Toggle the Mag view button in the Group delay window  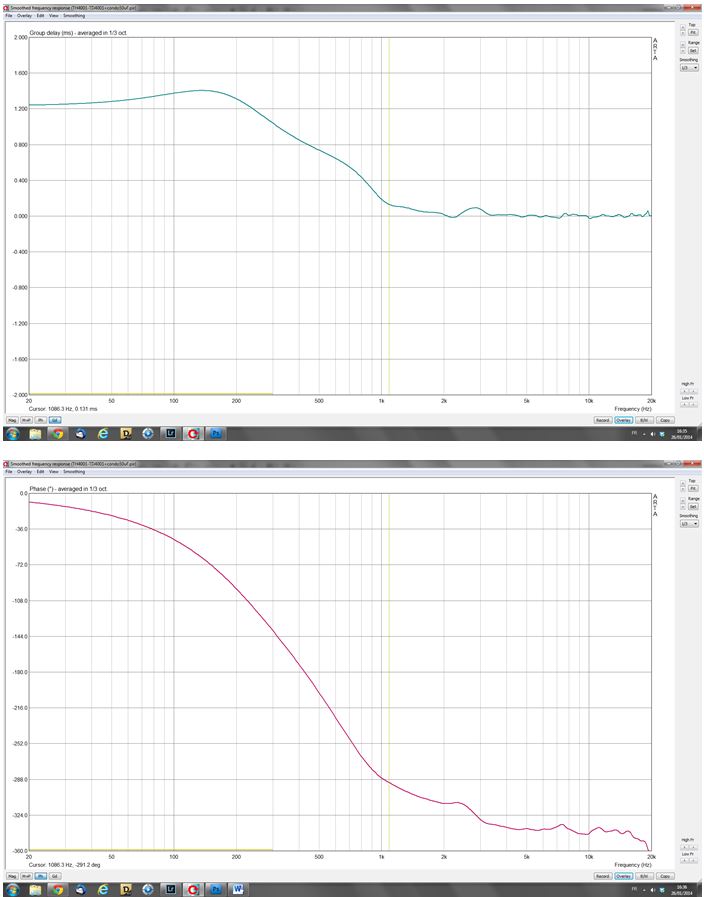pyautogui.click(x=12, y=420)
